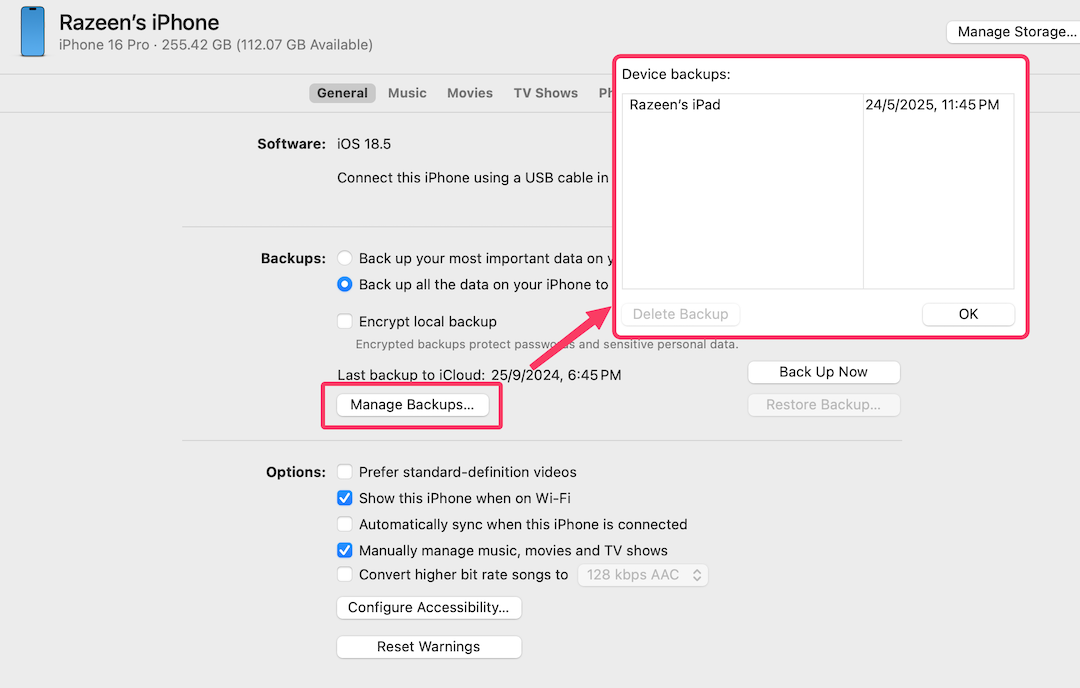Enable Encrypt local backup checkbox
1080x688 pixels.
tap(344, 322)
